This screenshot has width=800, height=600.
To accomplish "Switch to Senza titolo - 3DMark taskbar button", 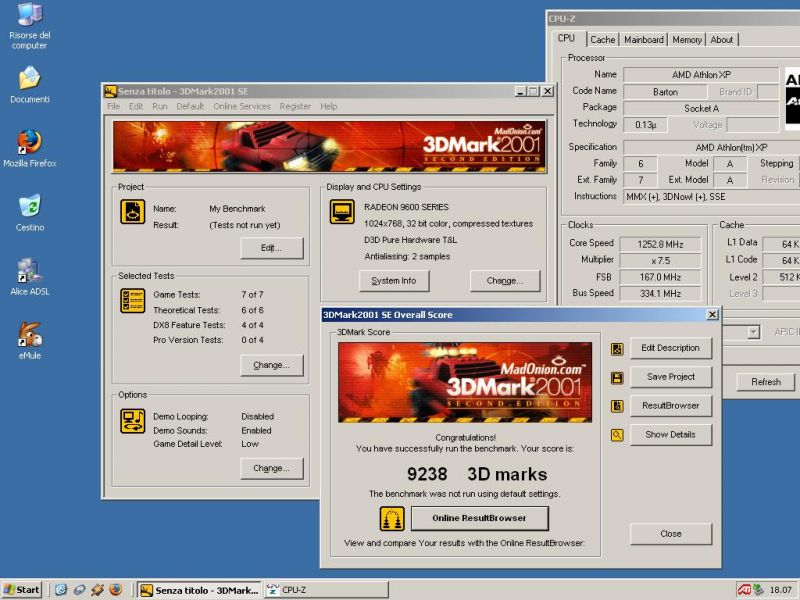I will coord(199,590).
